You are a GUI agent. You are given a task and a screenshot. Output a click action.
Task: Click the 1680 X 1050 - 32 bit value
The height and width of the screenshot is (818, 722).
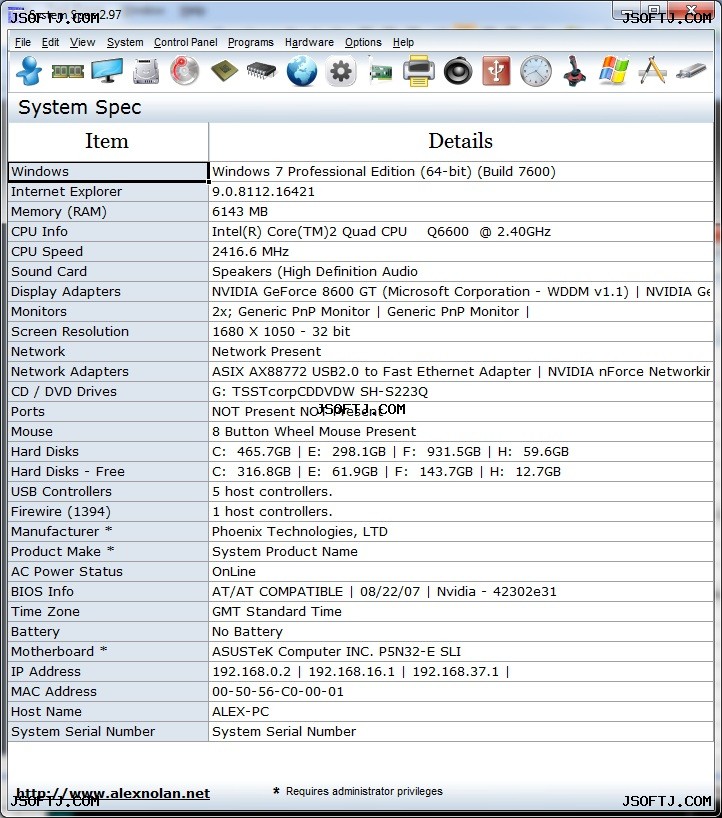click(x=281, y=331)
